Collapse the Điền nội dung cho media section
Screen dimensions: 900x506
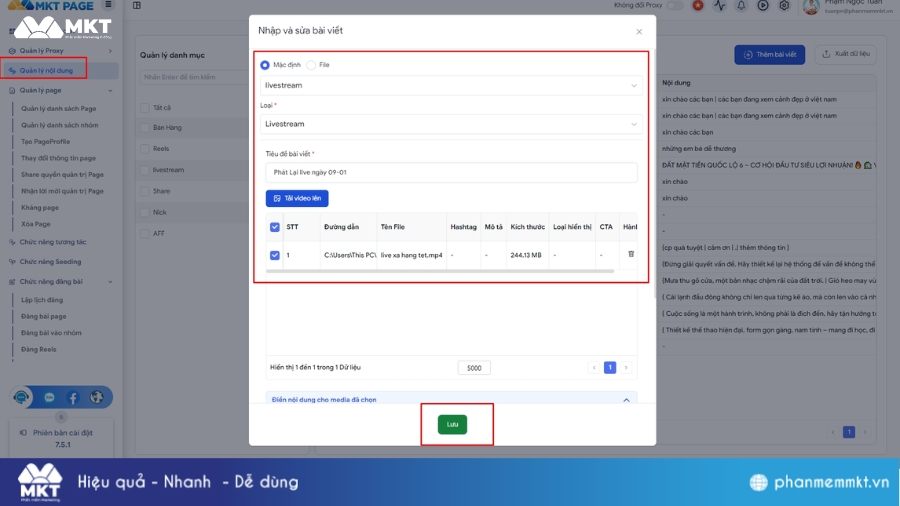click(626, 400)
